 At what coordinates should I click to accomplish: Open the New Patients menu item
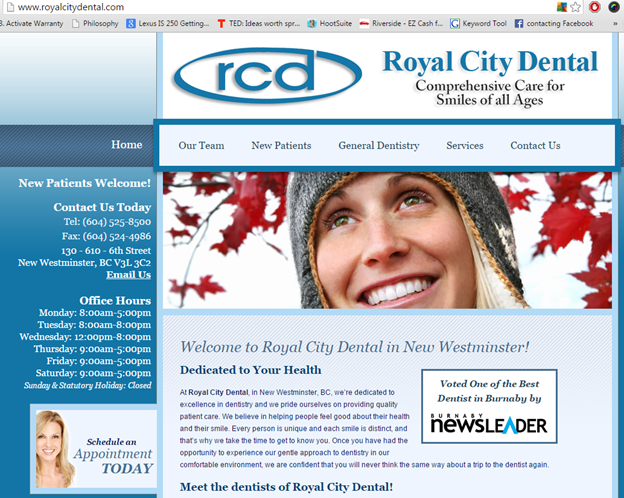pyautogui.click(x=281, y=146)
